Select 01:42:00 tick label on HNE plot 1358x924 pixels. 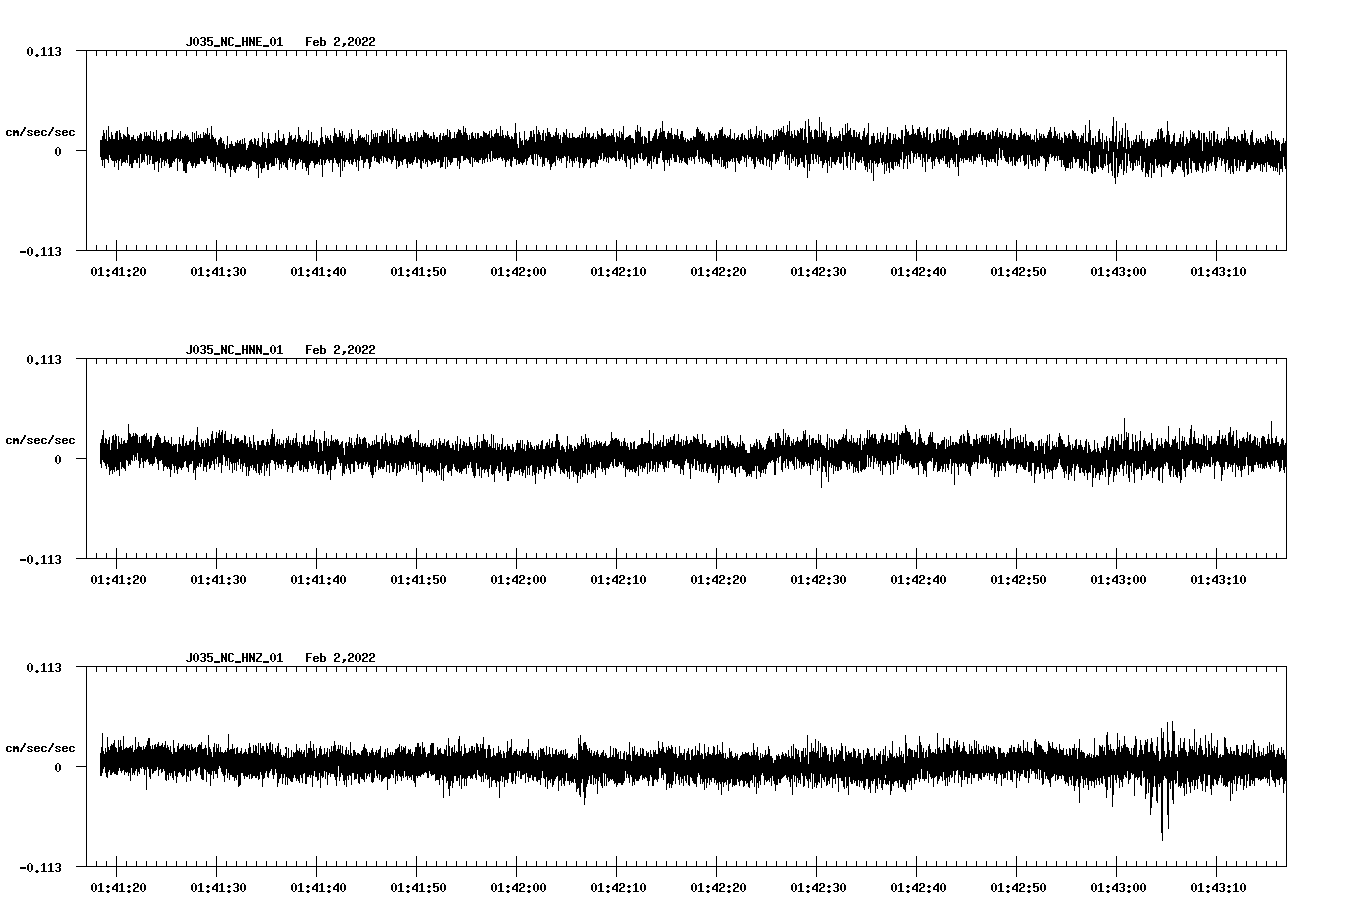pyautogui.click(x=518, y=272)
